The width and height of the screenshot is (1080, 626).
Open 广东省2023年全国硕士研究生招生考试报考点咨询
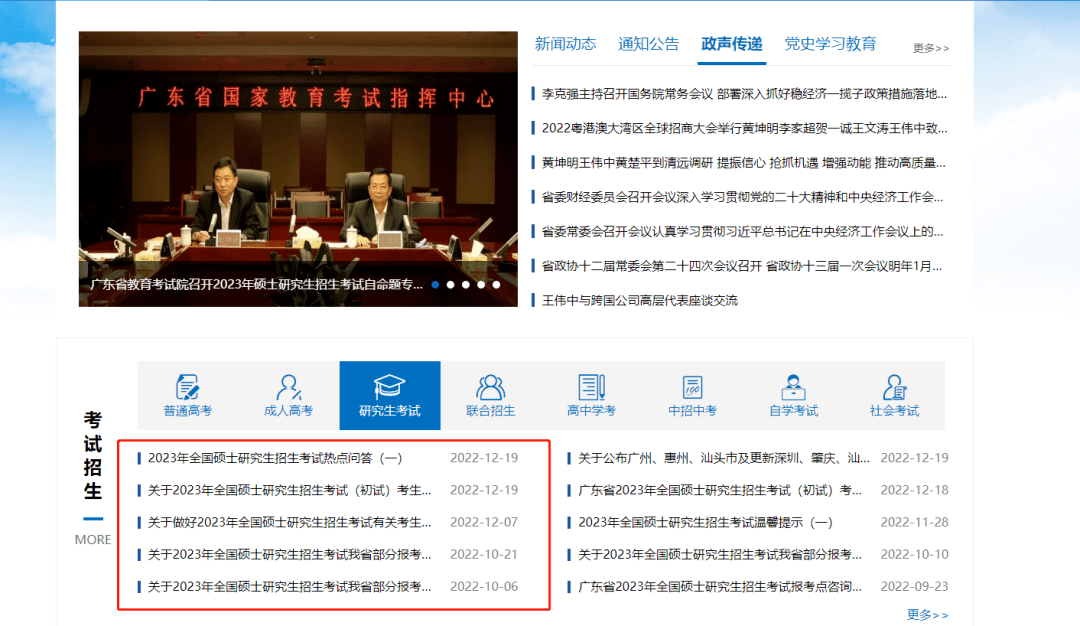click(x=720, y=587)
